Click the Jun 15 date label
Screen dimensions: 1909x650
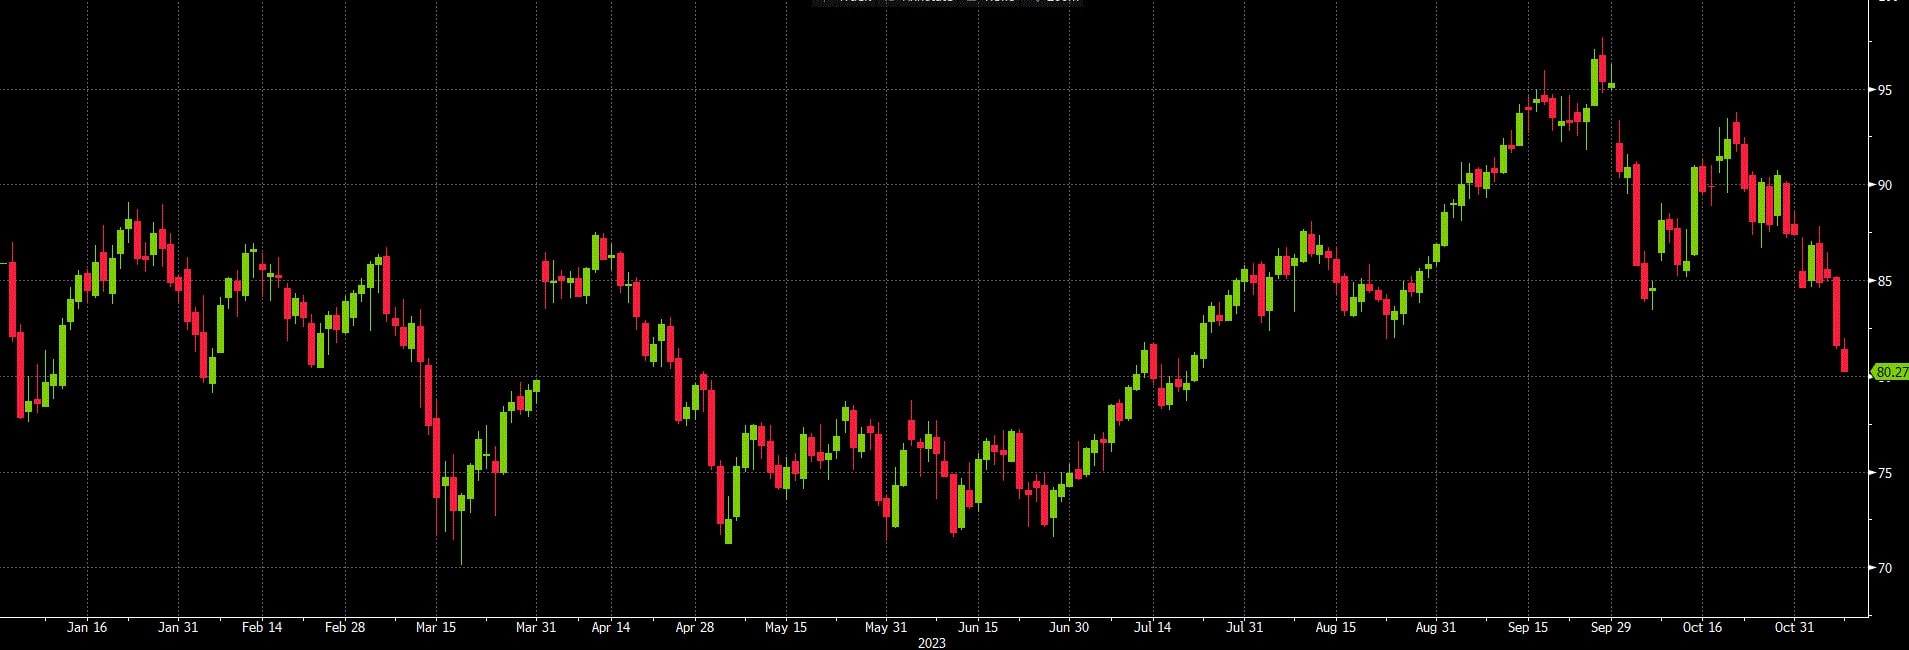978,627
